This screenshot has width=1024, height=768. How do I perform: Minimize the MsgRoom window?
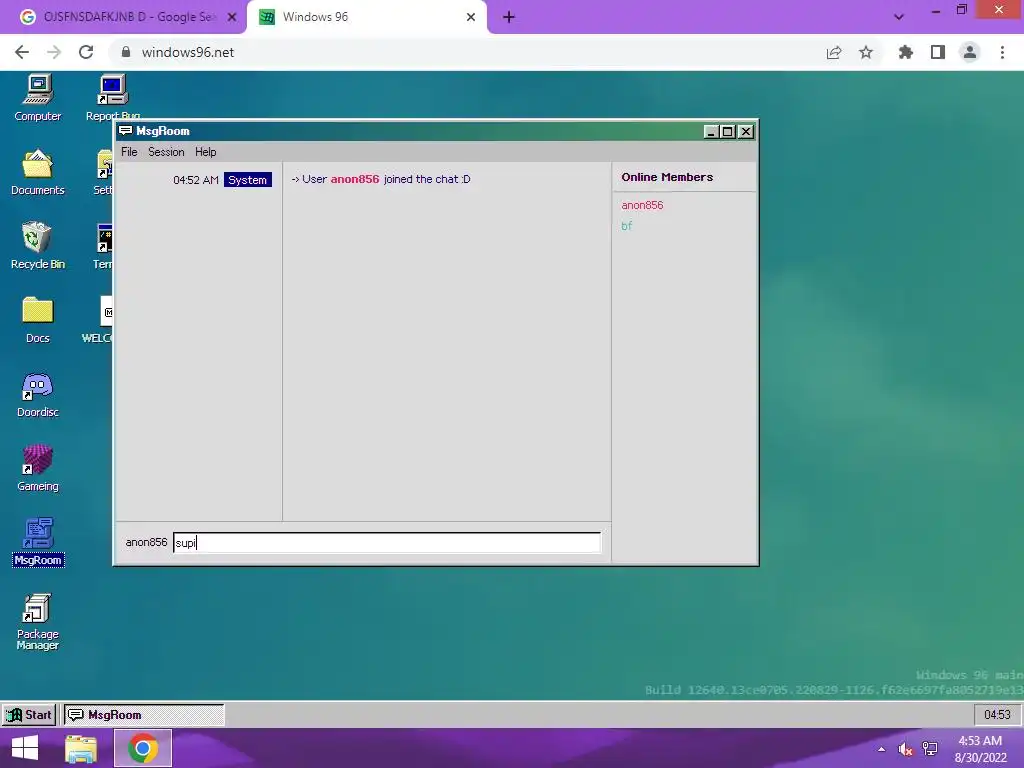[x=711, y=131]
